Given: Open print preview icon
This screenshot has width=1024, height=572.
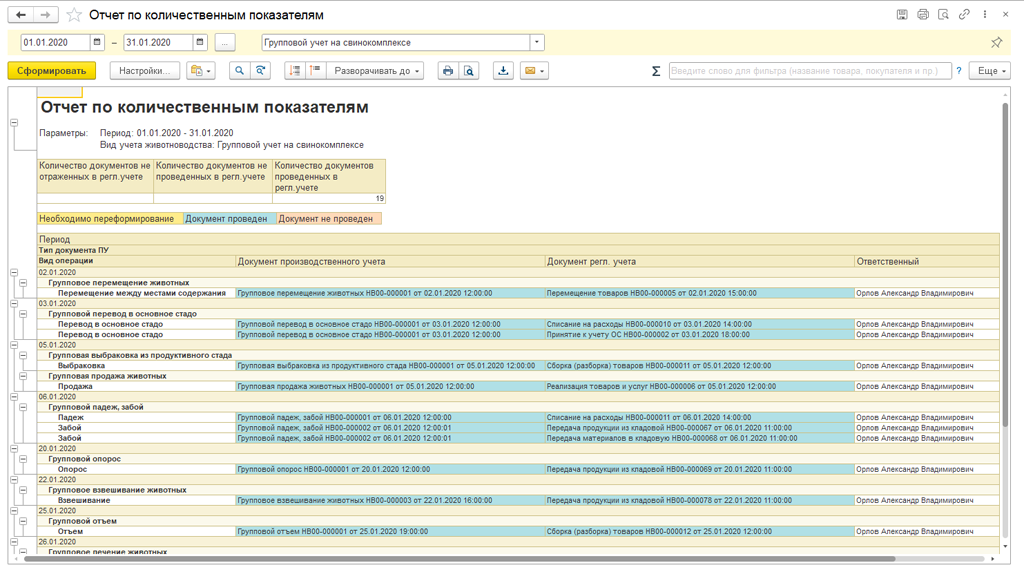Looking at the screenshot, I should tap(469, 71).
